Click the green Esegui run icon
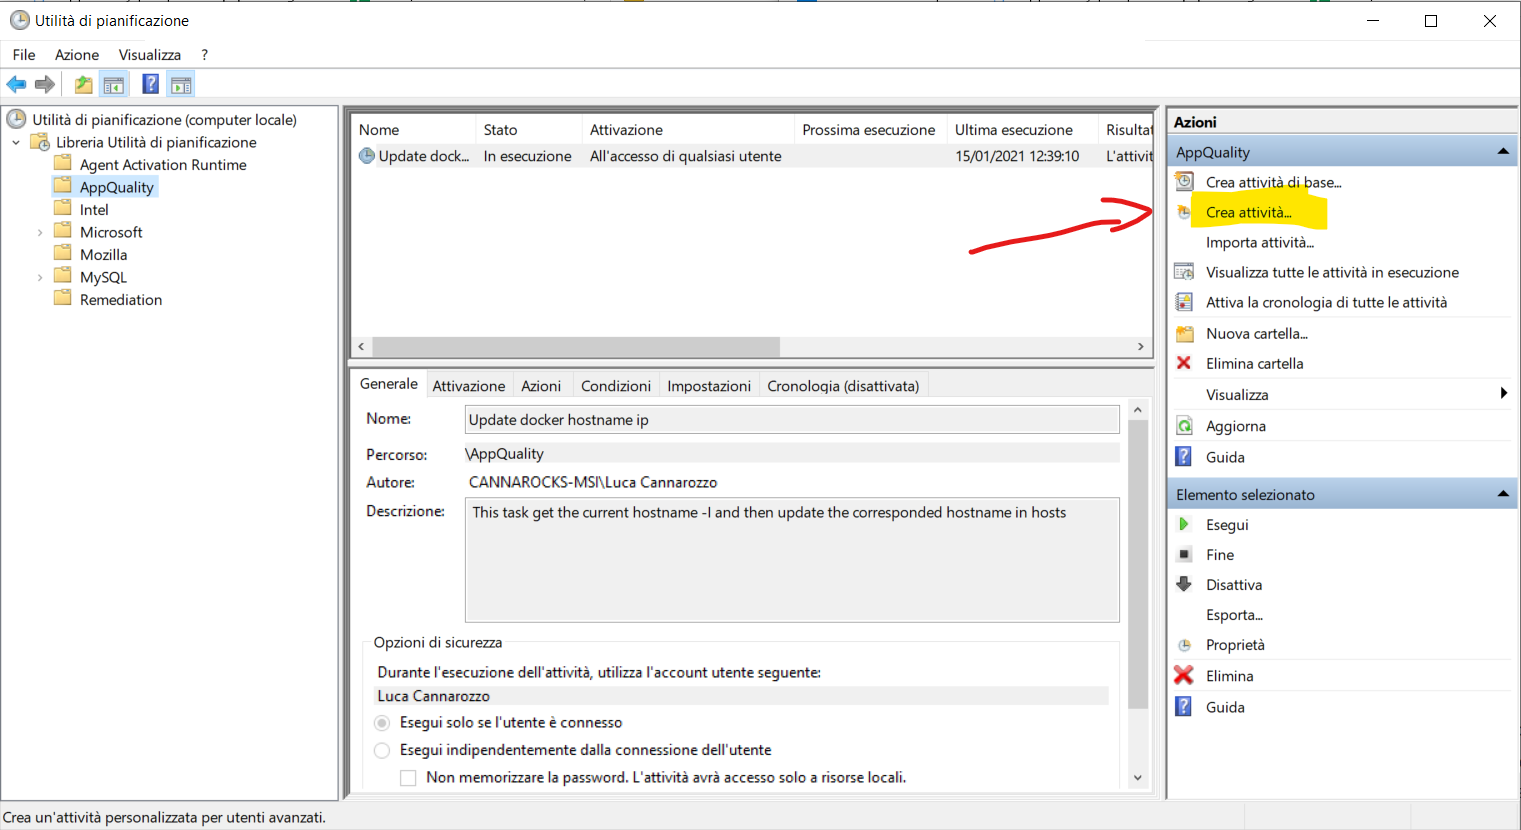Screen dimensions: 1521x830 [x=1184, y=524]
